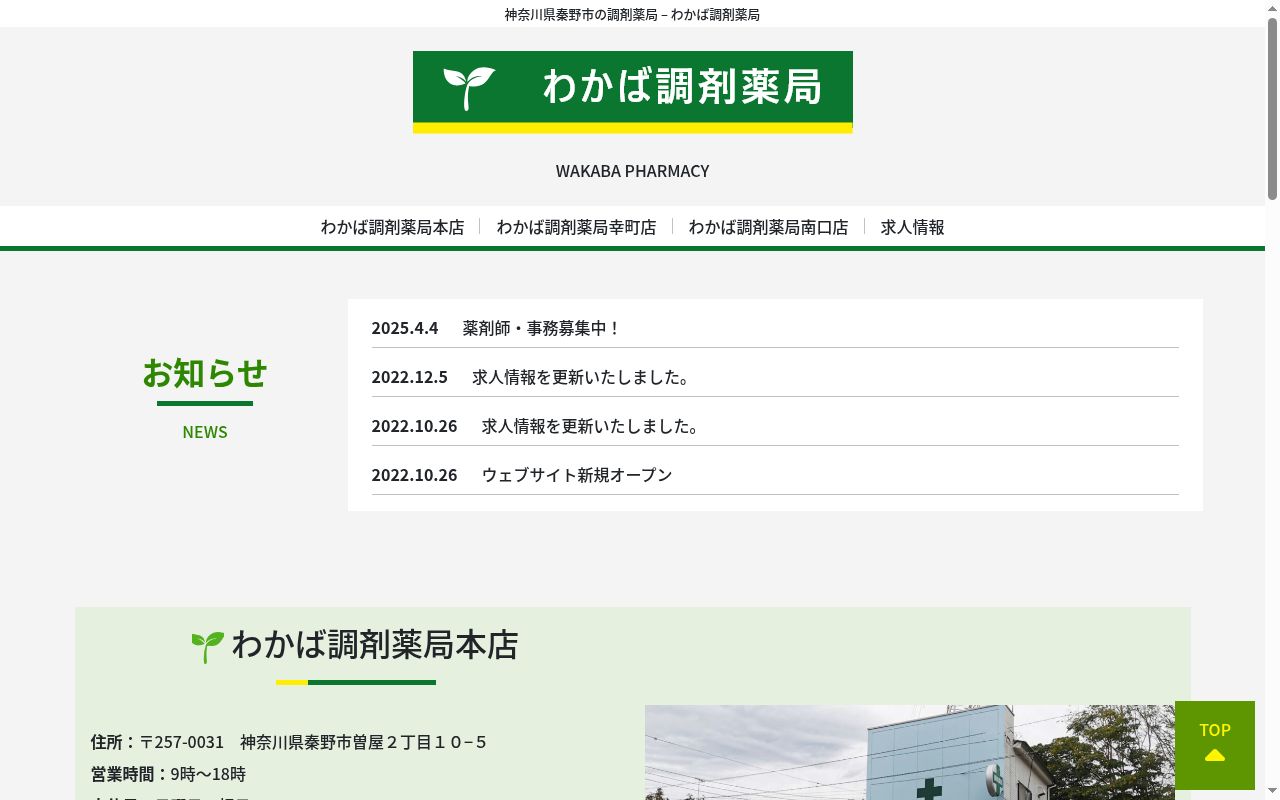
Task: Click the 神奈川県秦野市の調剤薬局 tagline at top
Action: pos(632,14)
